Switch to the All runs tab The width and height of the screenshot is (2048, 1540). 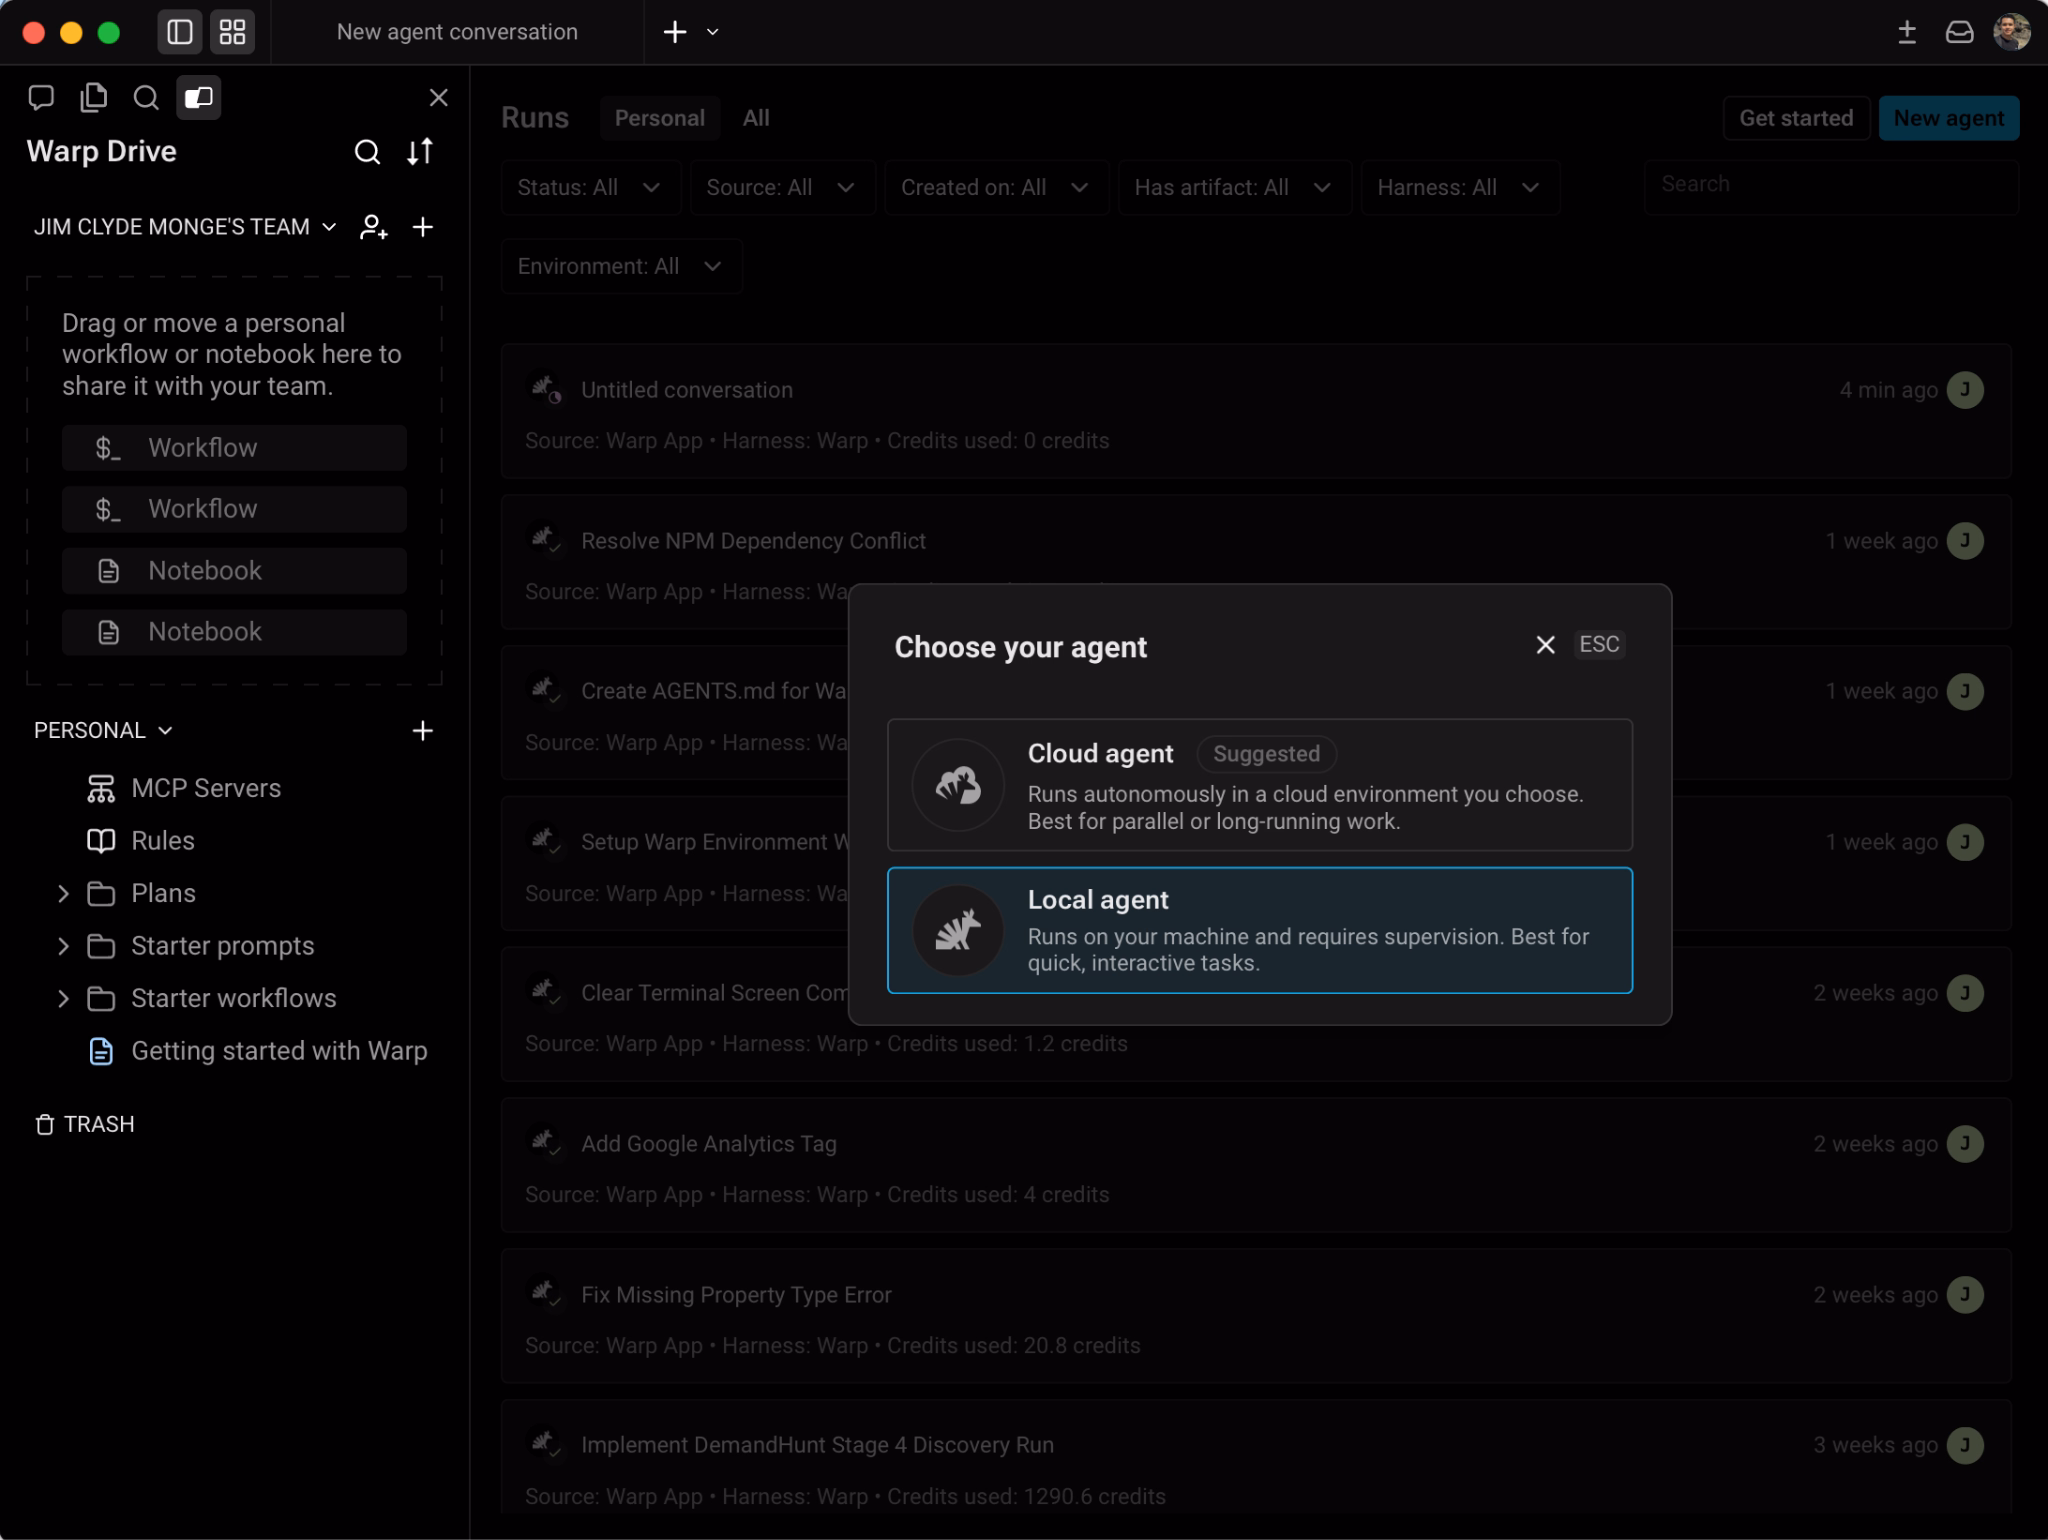(756, 118)
